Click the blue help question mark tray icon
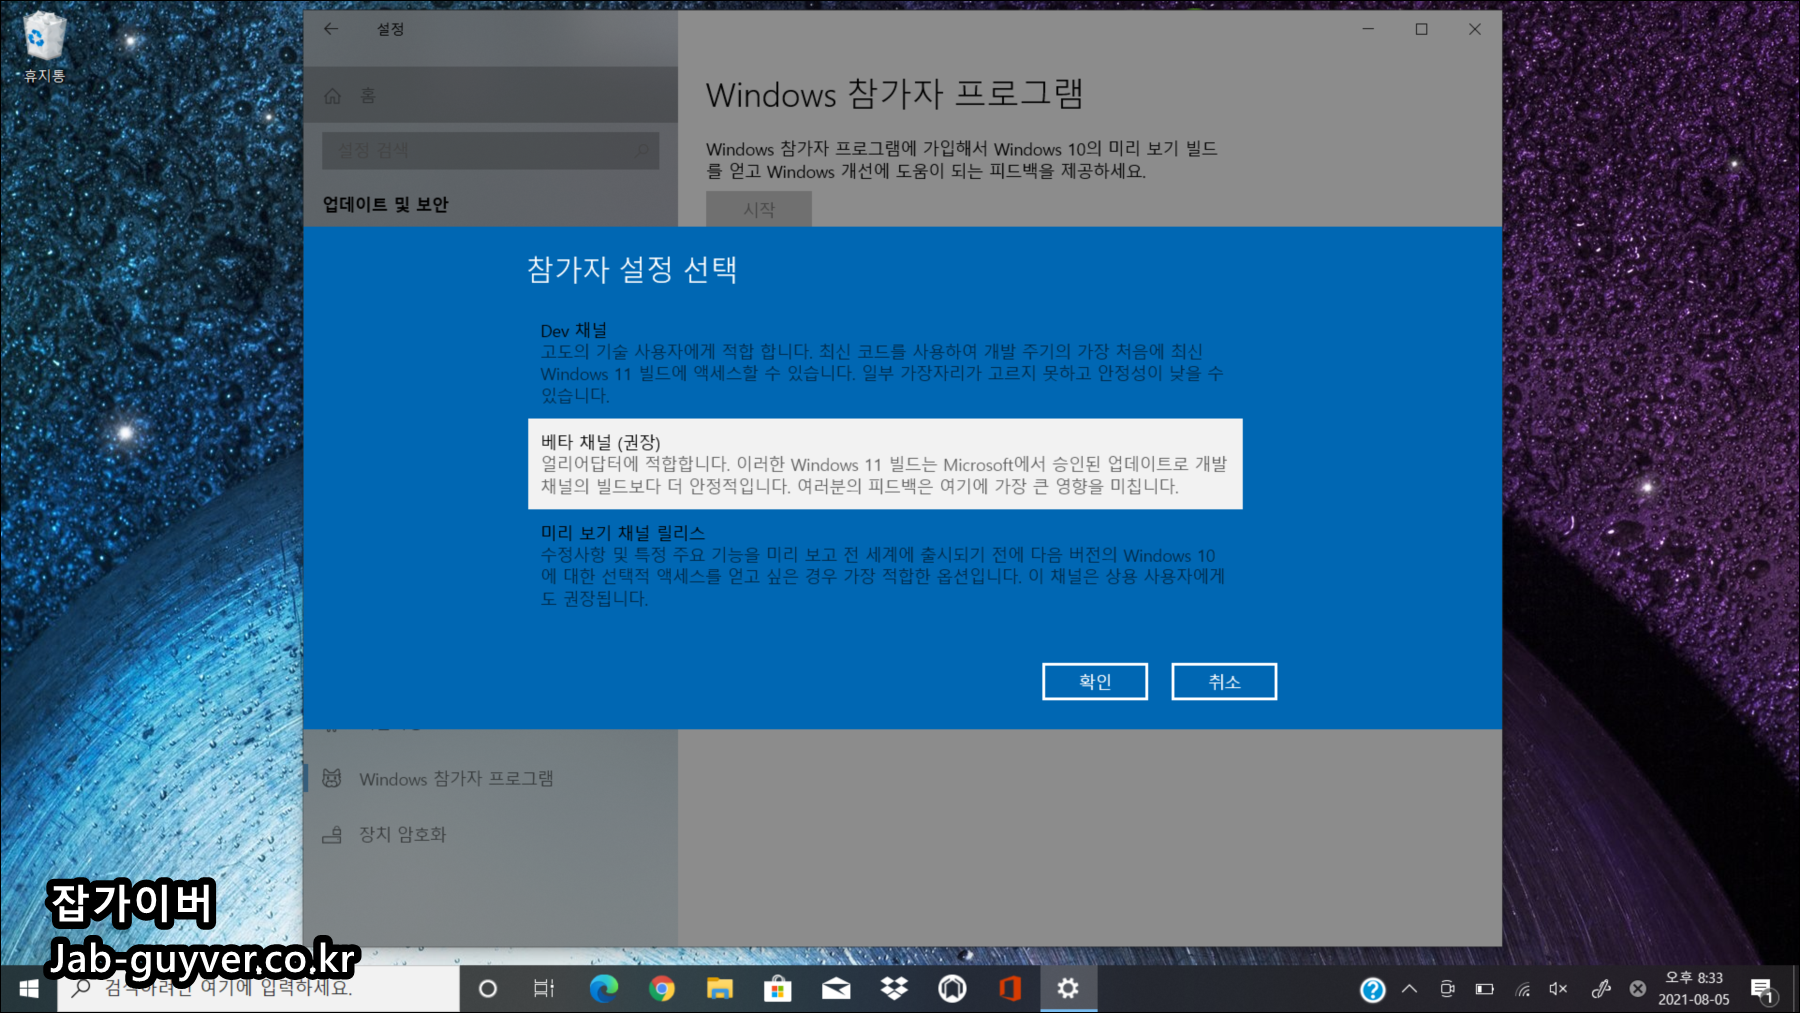 pos(1373,990)
